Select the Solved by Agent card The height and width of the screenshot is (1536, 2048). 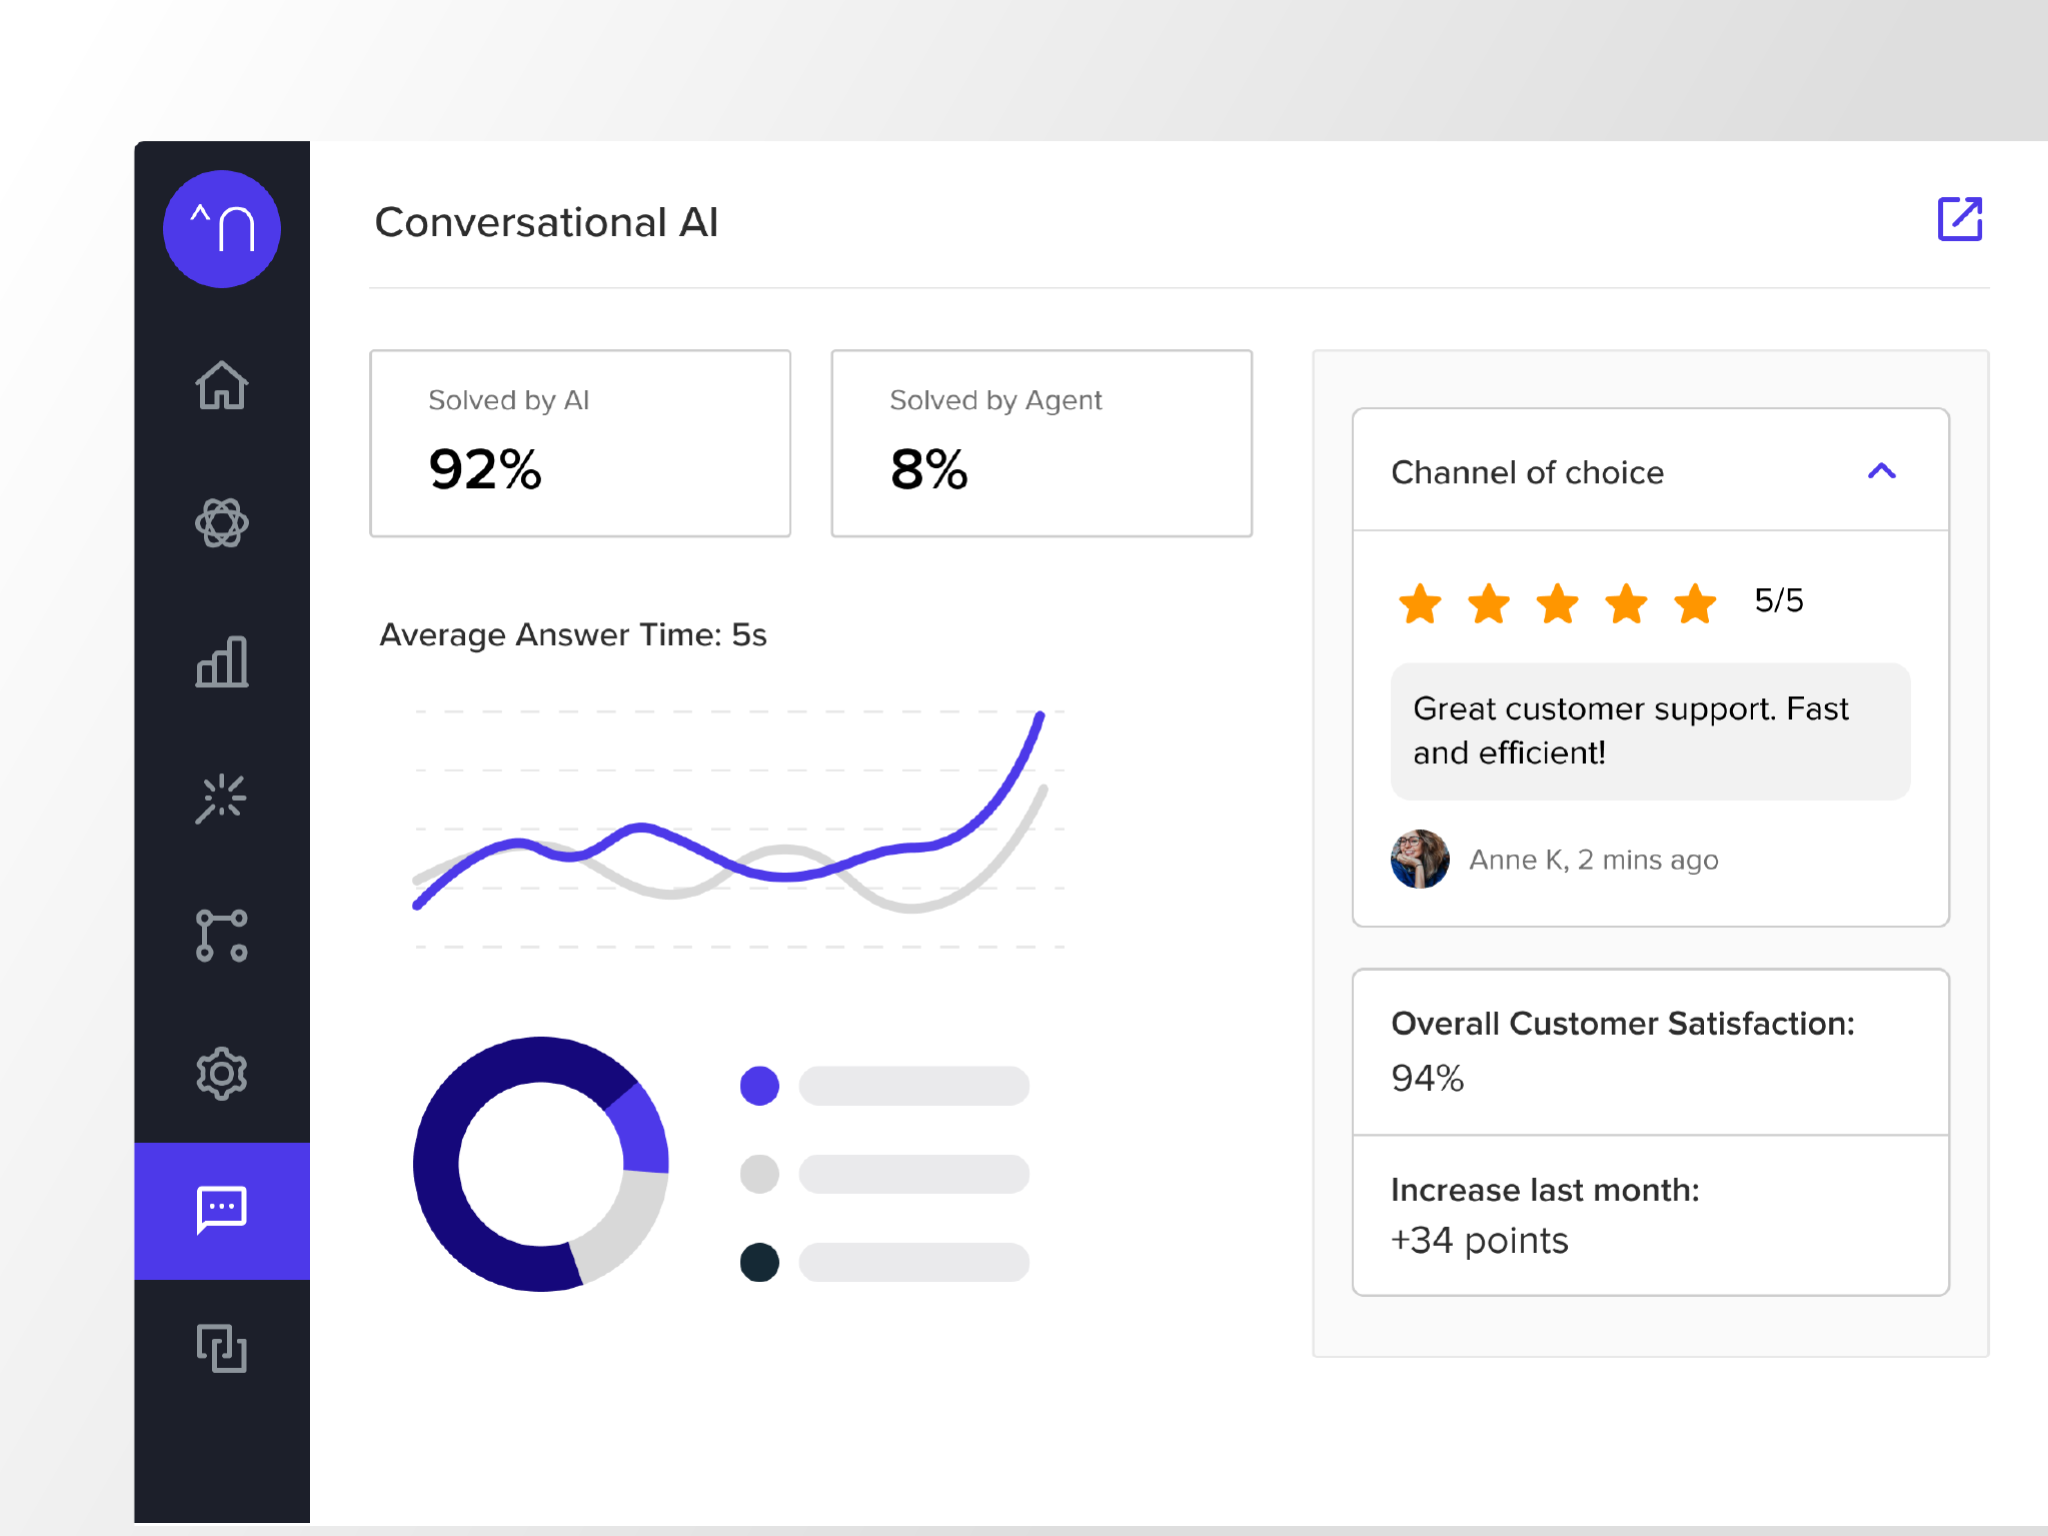[1041, 443]
